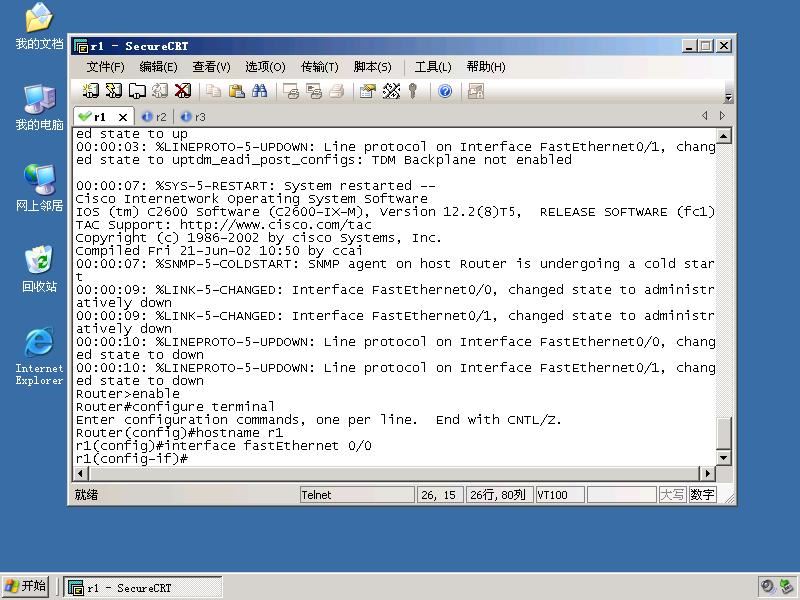Click the VT100 status bar field
800x600 pixels.
[560, 494]
